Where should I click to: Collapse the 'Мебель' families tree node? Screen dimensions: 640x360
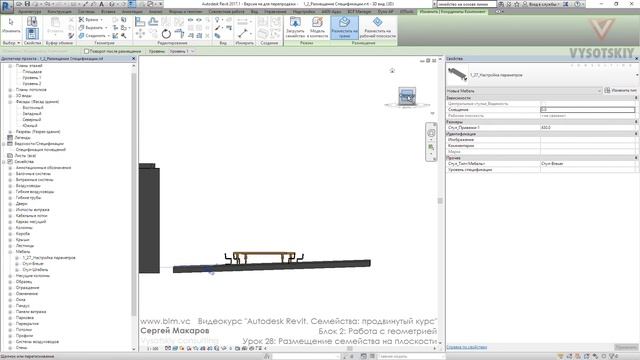click(10, 252)
